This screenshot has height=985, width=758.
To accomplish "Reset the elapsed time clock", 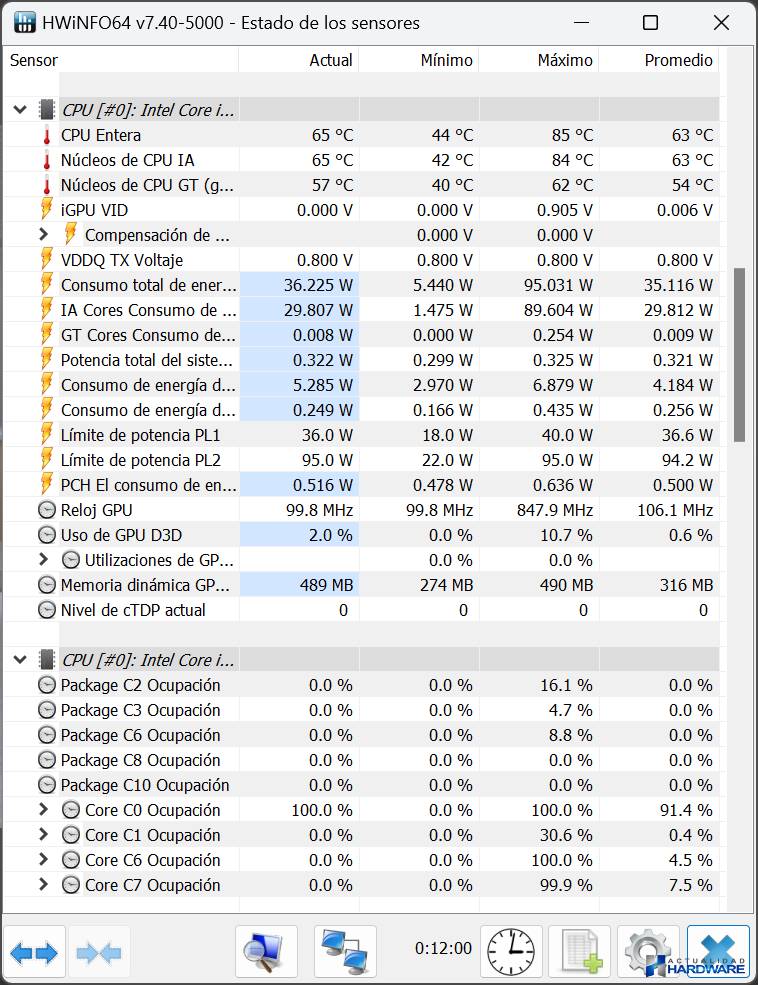I will [512, 951].
